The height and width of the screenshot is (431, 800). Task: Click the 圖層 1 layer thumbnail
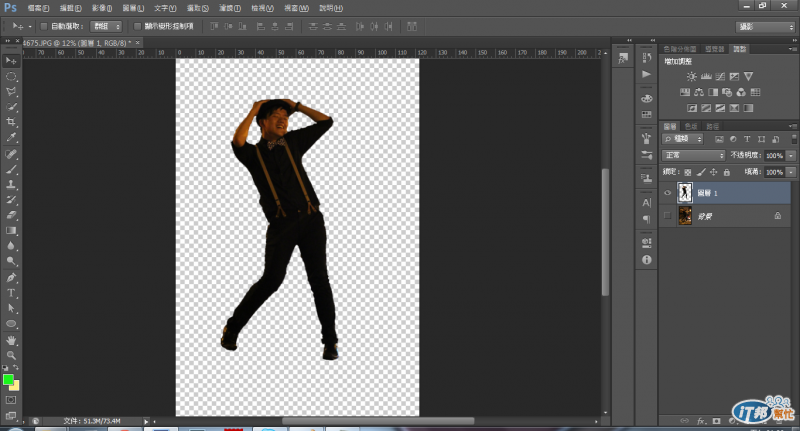686,192
